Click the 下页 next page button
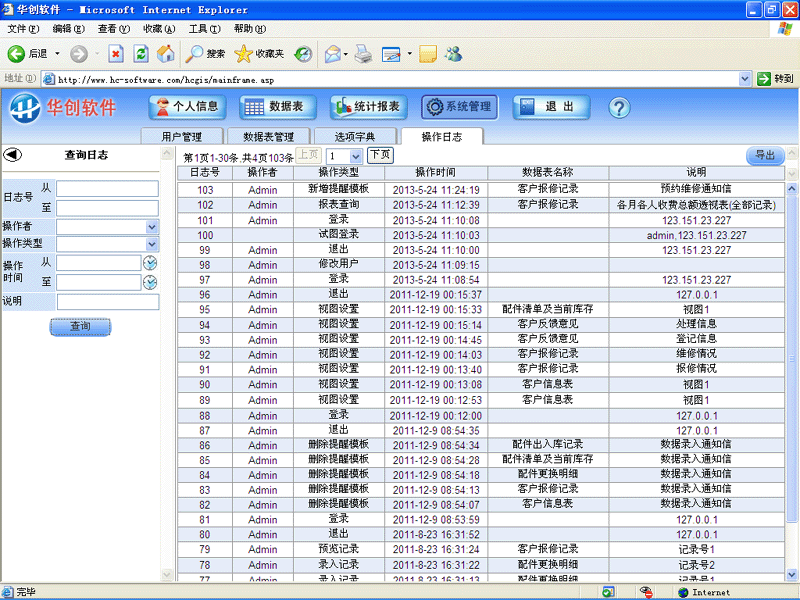Viewport: 800px width, 600px height. (380, 155)
